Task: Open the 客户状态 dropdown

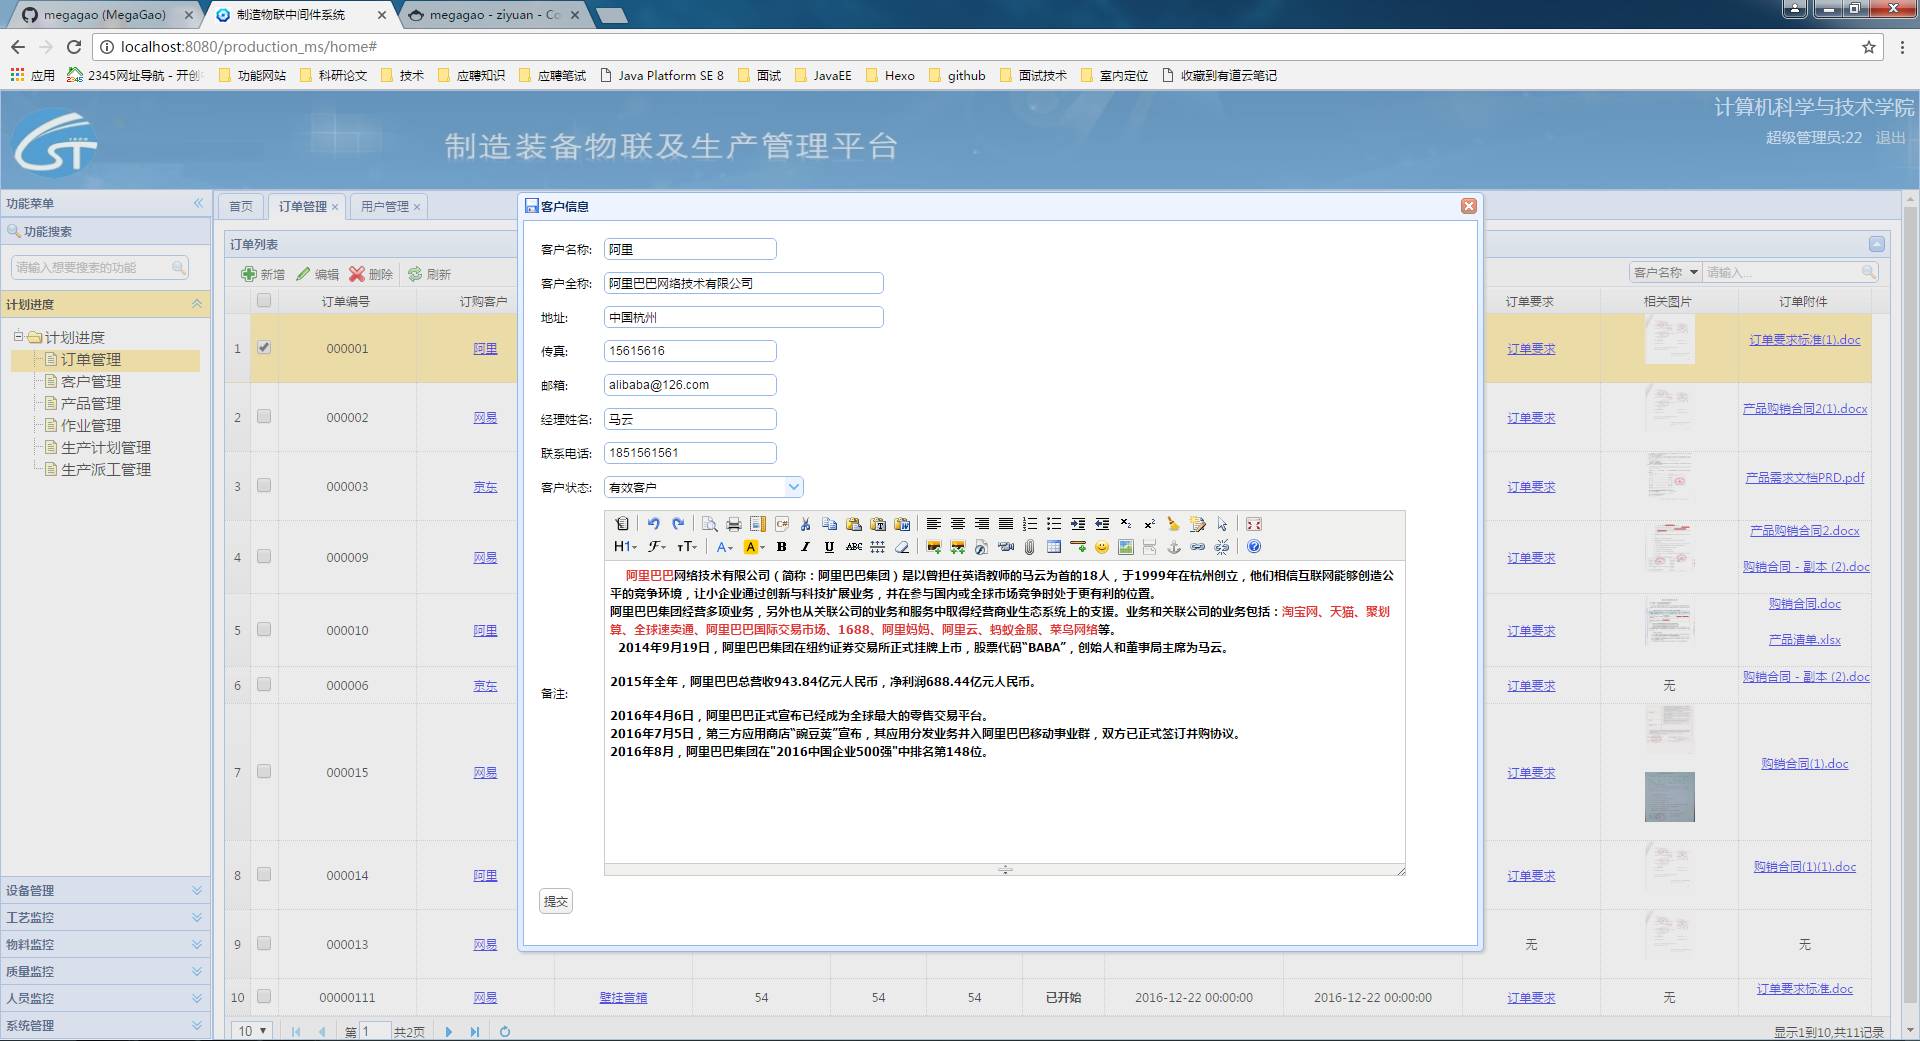Action: coord(793,487)
